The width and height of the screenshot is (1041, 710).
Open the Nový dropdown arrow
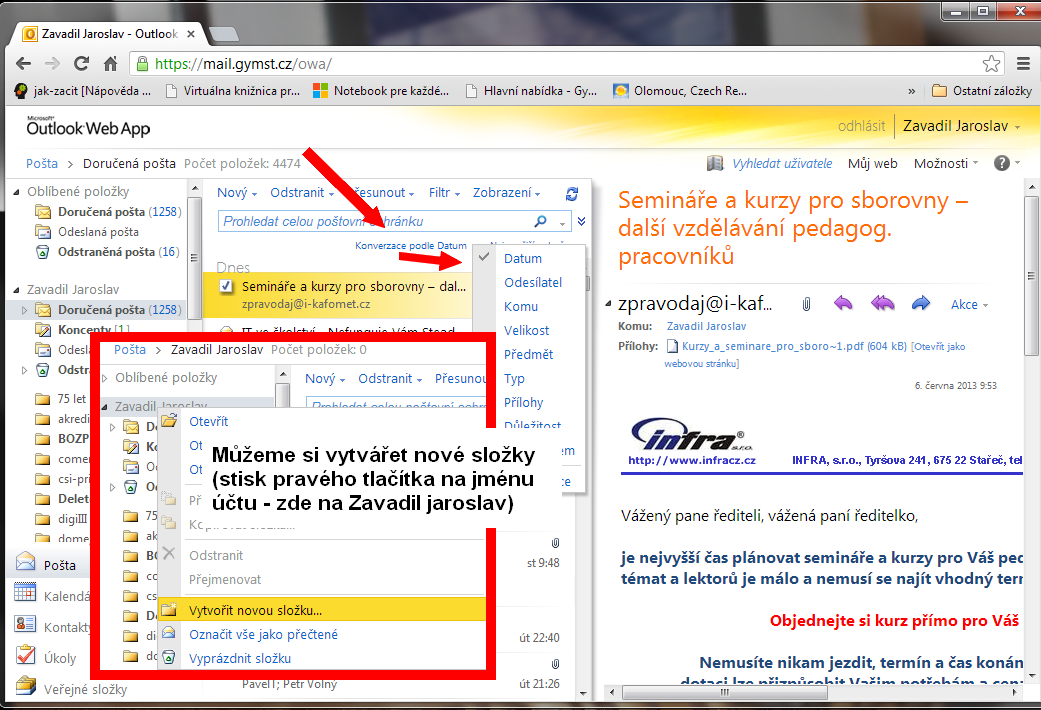(254, 194)
